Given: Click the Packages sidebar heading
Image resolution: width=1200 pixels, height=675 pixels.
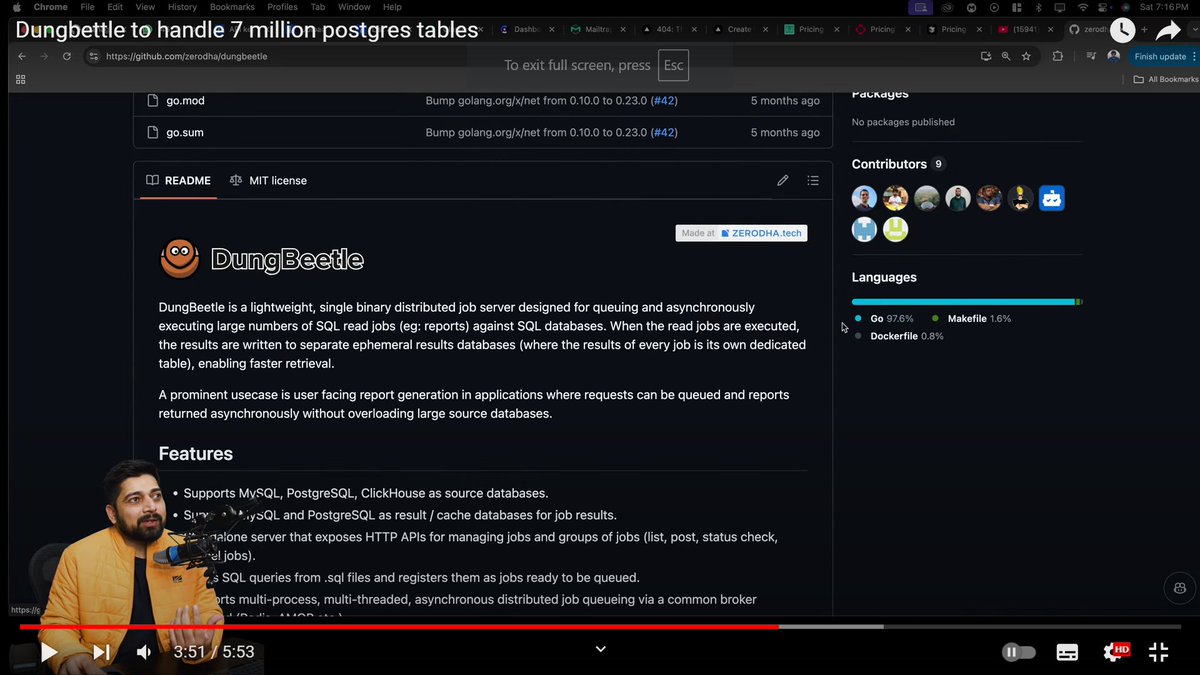Looking at the screenshot, I should point(880,94).
